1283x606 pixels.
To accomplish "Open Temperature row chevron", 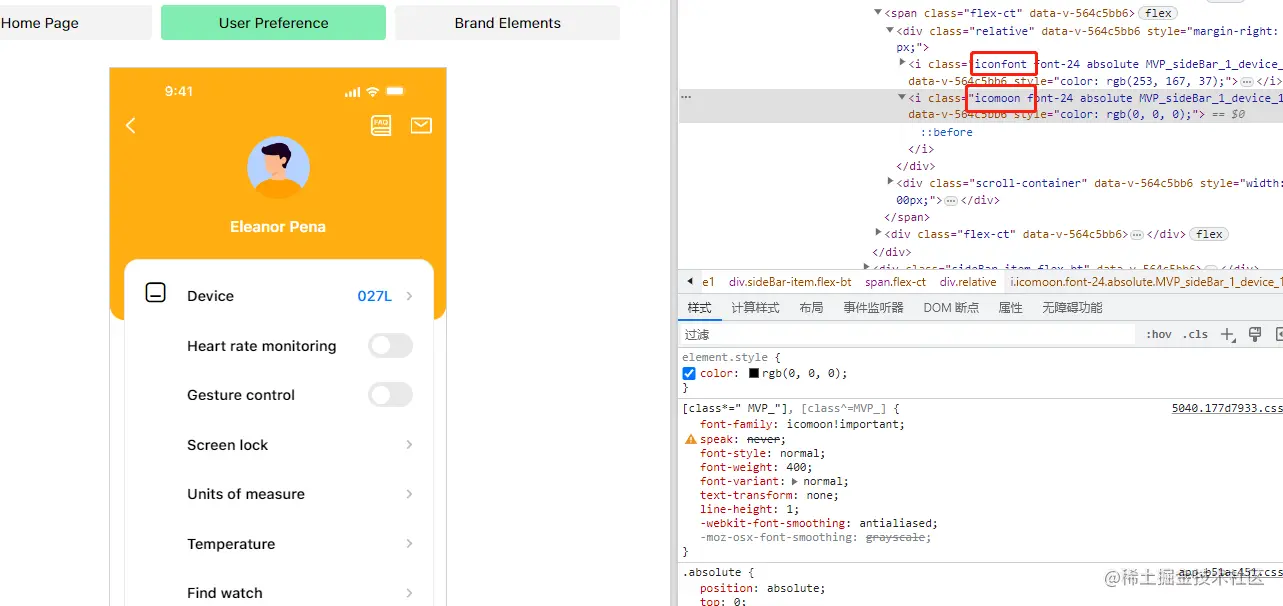I will click(409, 544).
